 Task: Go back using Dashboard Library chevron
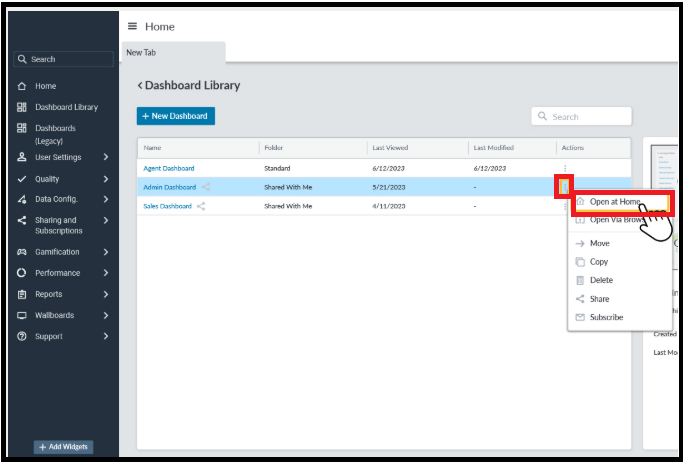pyautogui.click(x=140, y=85)
